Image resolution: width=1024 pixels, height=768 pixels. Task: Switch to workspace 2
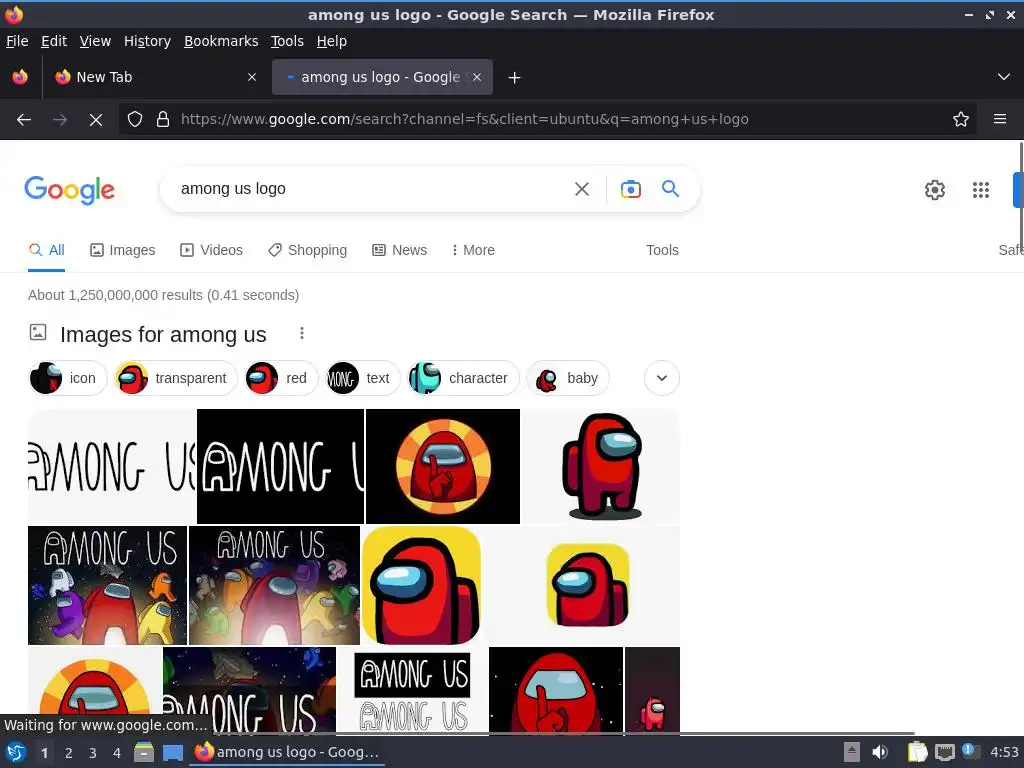click(68, 753)
